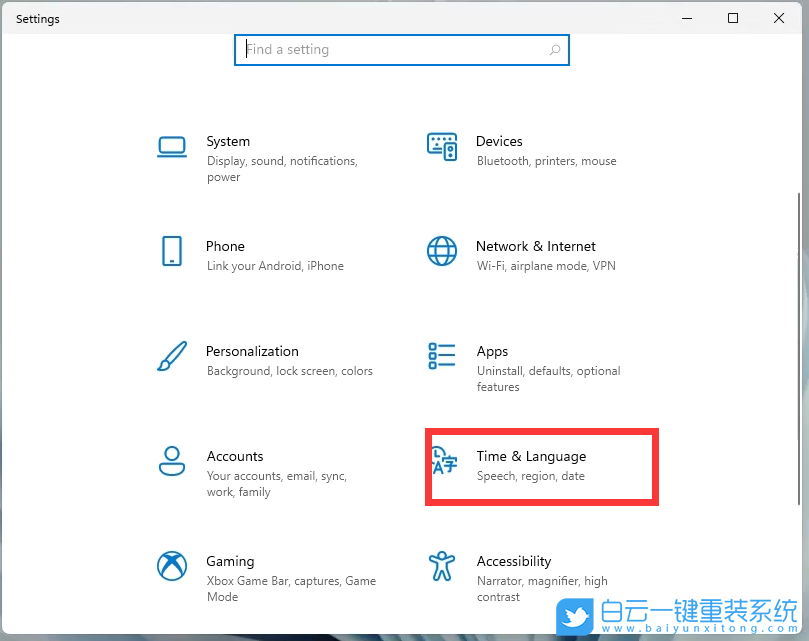Click the Settings title bar label
Image resolution: width=809 pixels, height=641 pixels.
pyautogui.click(x=37, y=18)
